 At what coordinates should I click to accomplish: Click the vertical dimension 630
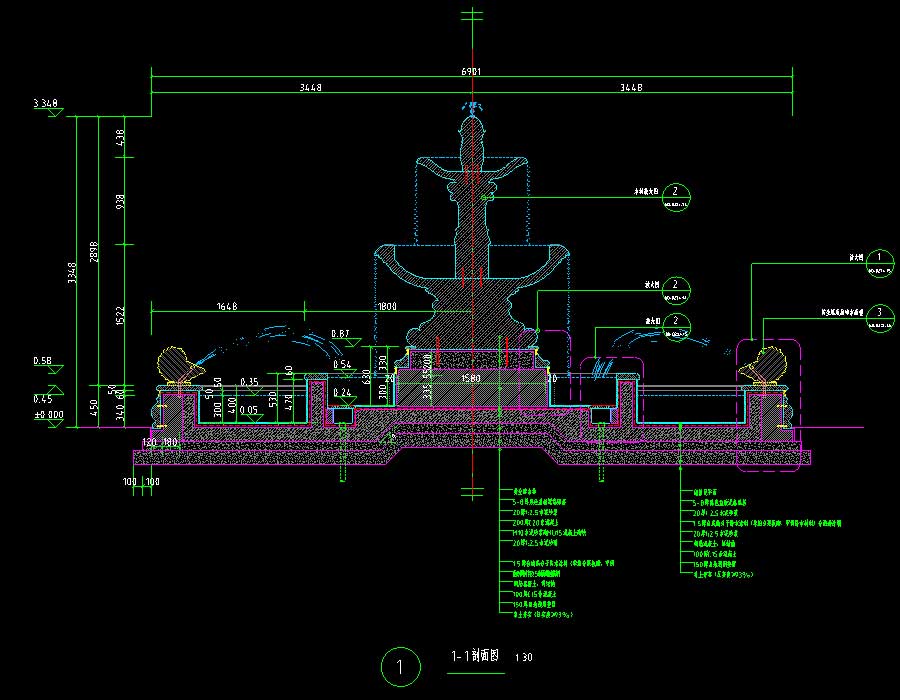coord(366,377)
